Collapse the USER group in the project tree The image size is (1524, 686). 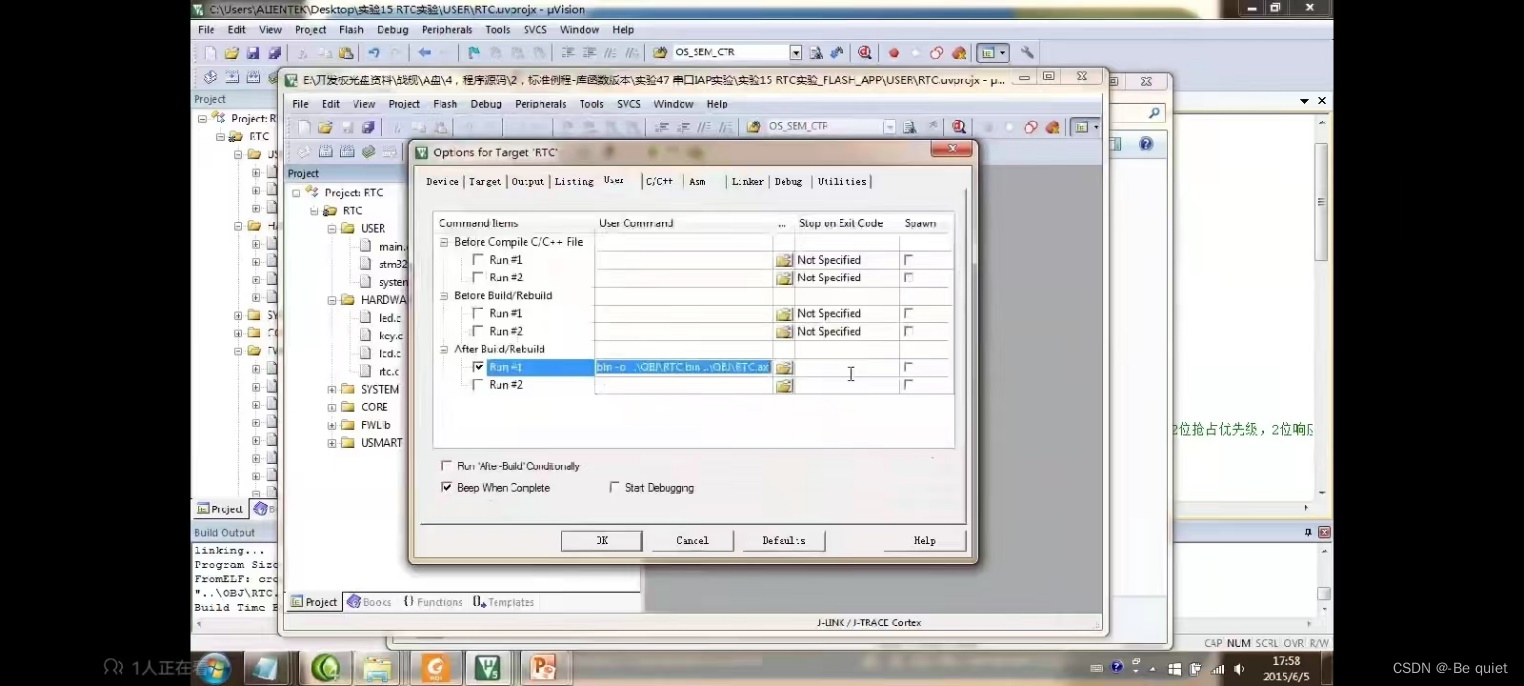[332, 228]
